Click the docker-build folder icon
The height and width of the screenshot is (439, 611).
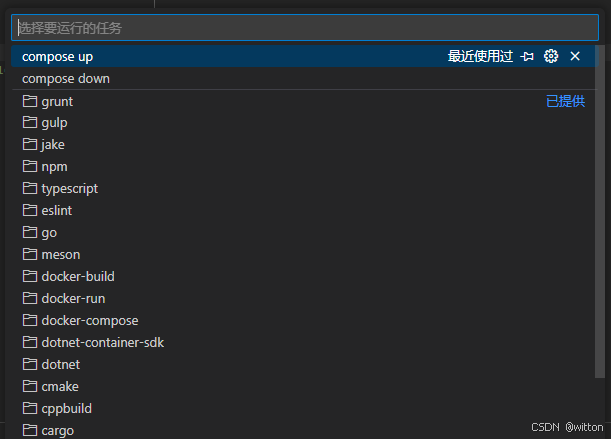[29, 276]
